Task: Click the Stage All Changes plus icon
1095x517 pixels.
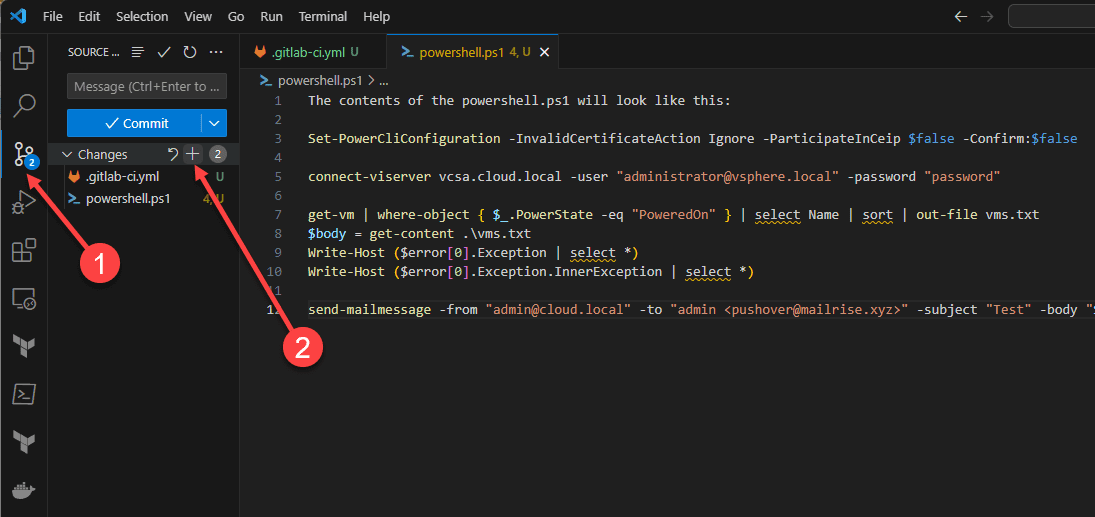Action: click(x=193, y=154)
